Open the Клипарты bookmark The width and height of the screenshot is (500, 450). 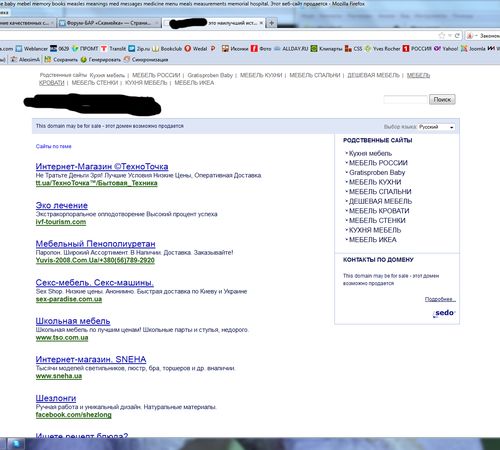(326, 49)
